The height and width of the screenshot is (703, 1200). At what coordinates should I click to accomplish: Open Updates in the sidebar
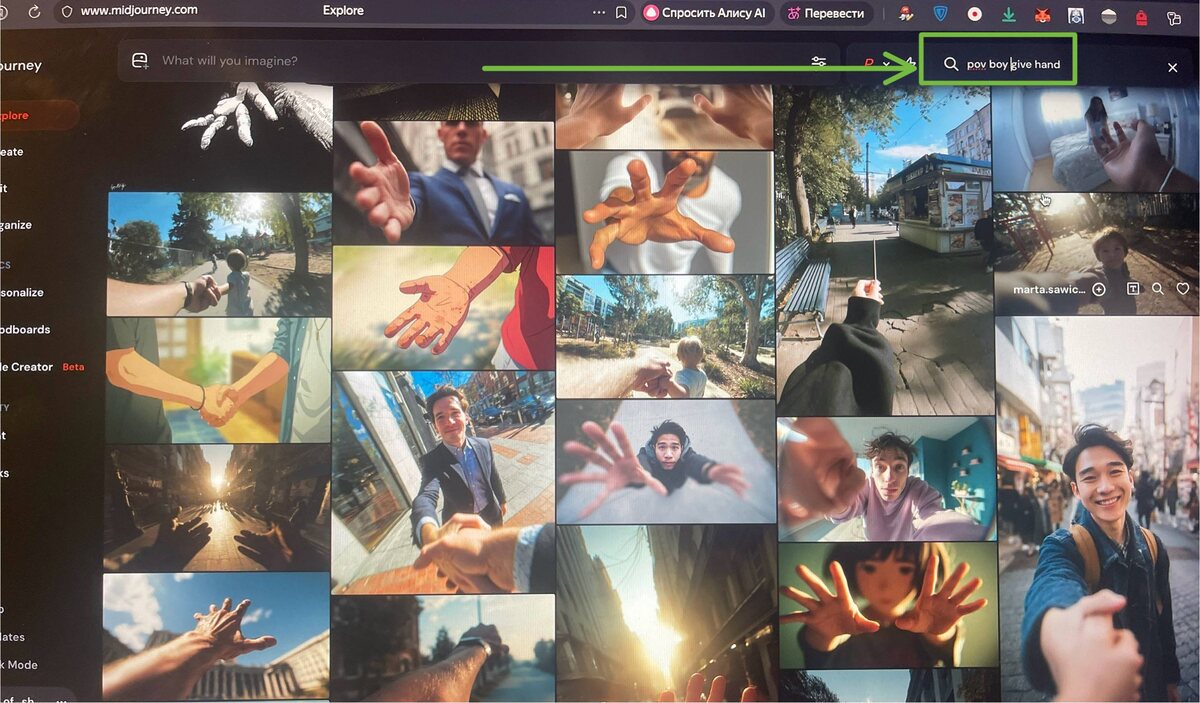point(13,637)
